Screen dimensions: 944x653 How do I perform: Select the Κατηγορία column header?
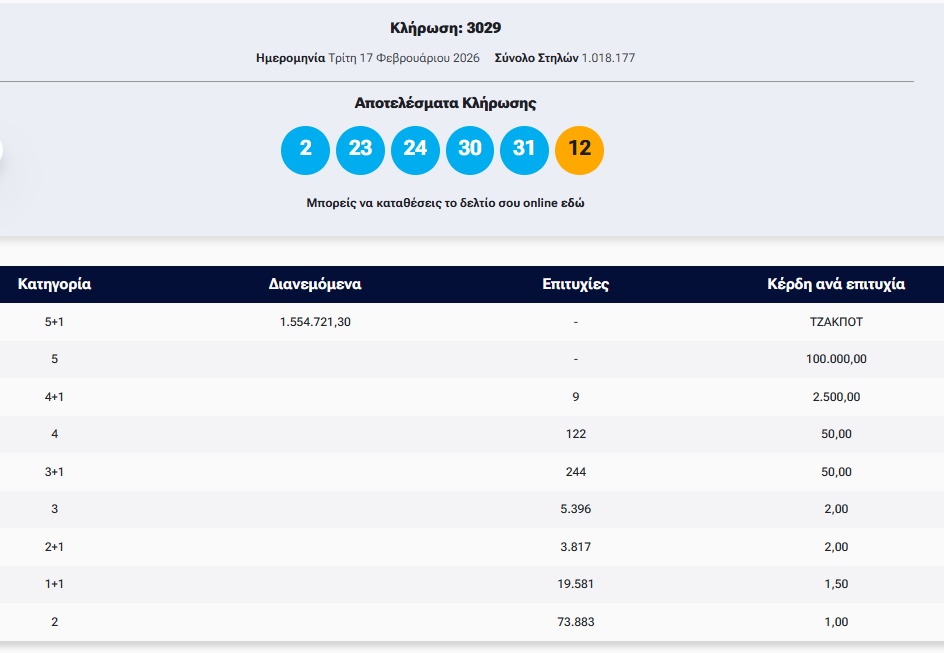[x=55, y=284]
